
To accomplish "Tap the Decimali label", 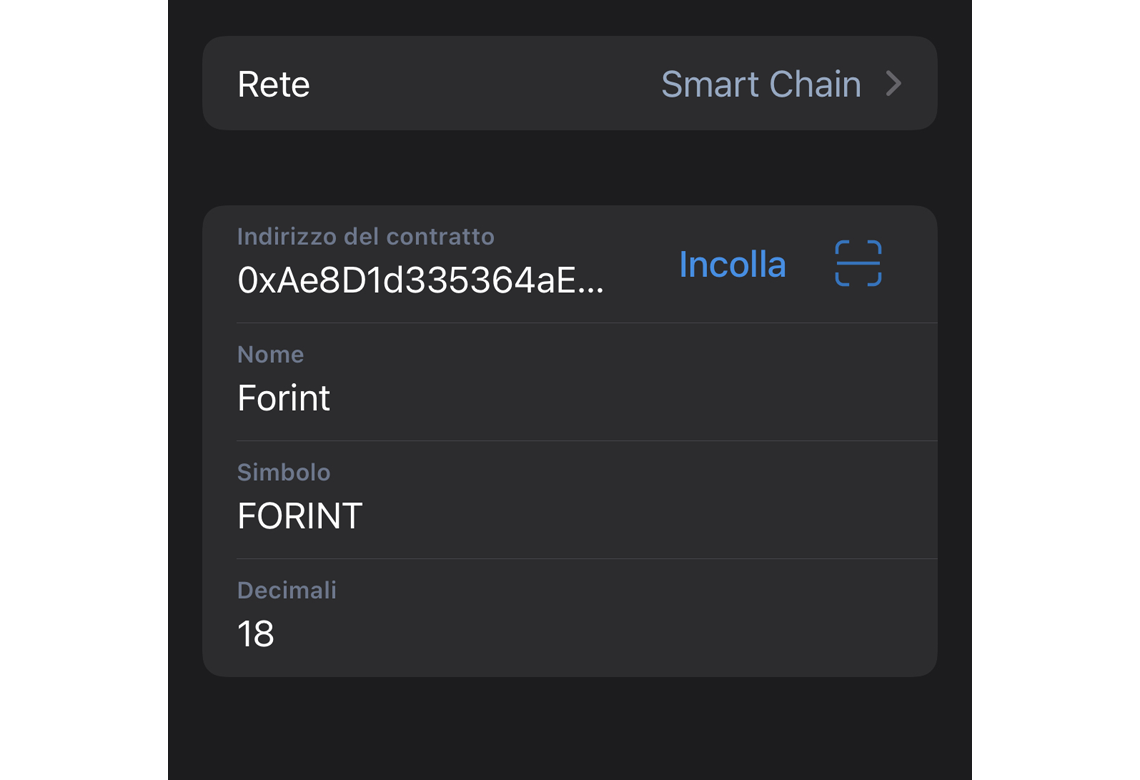I will [x=286, y=590].
